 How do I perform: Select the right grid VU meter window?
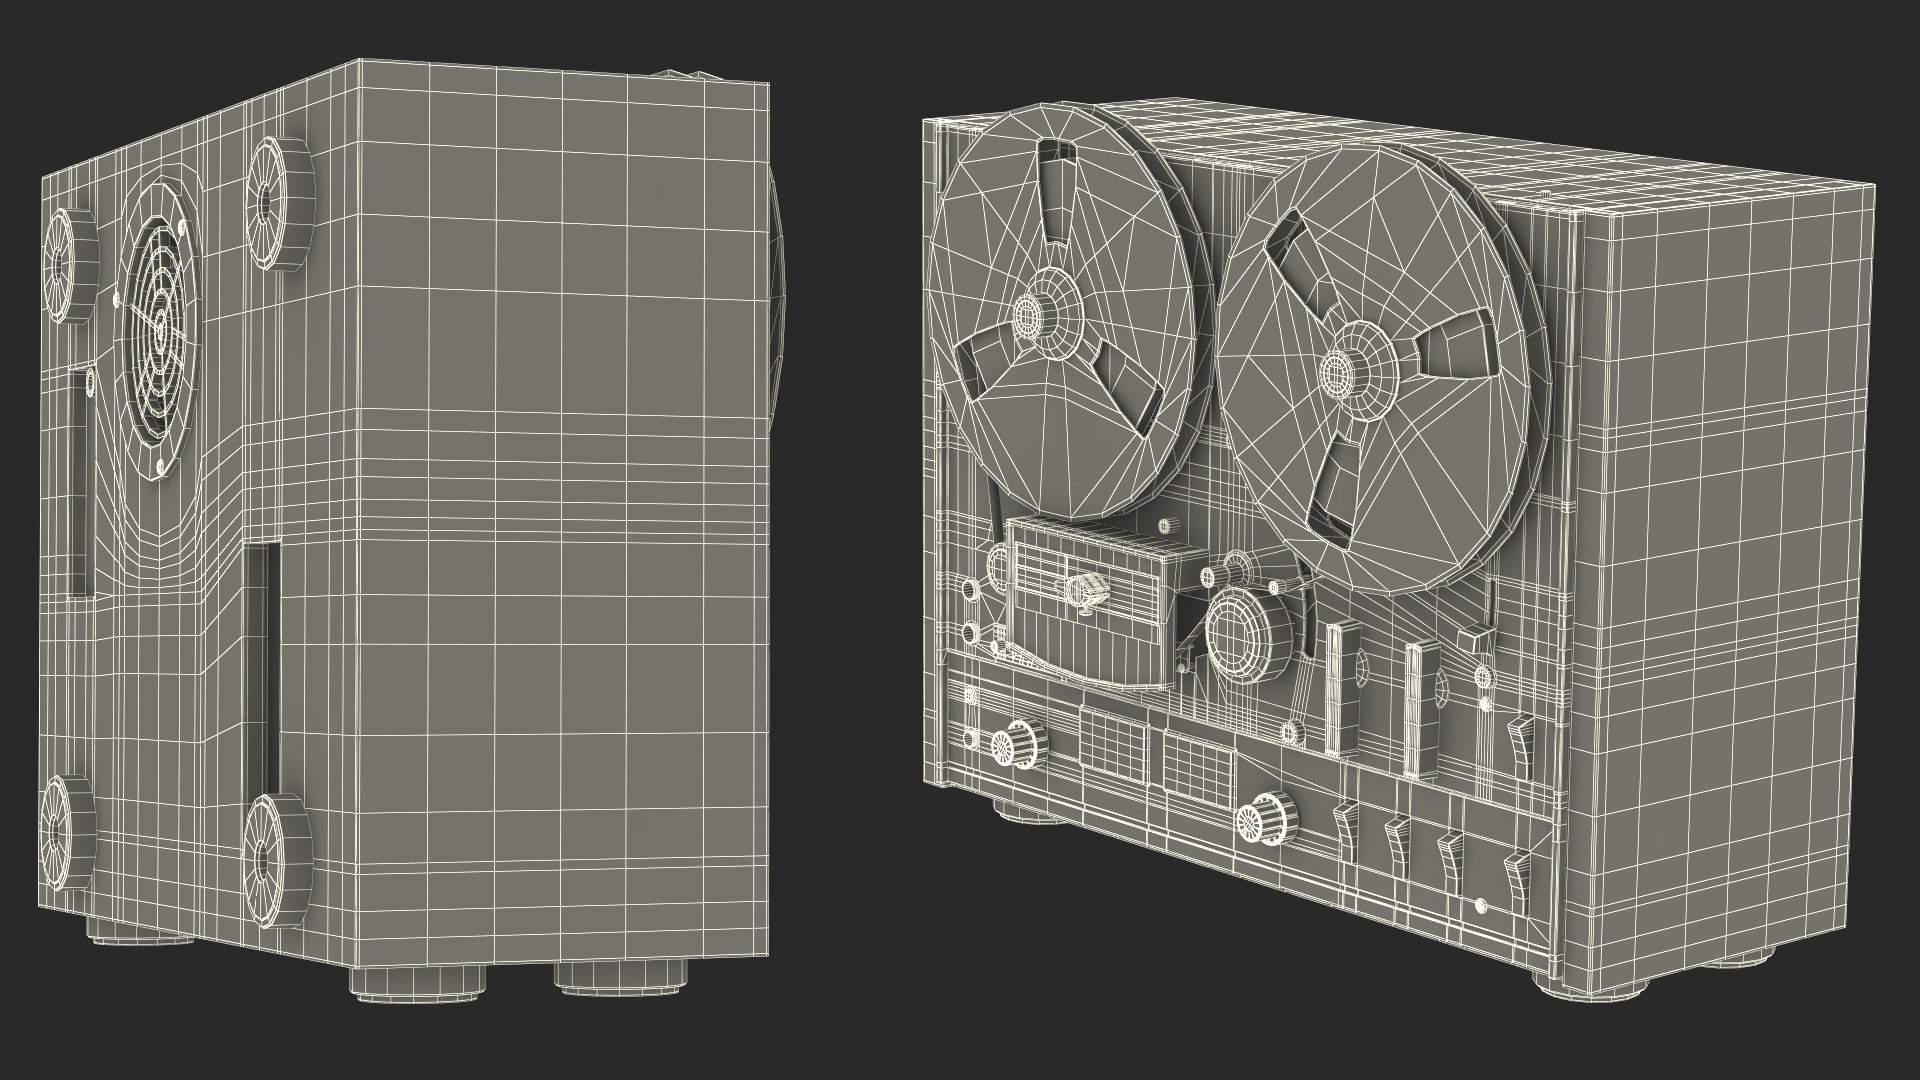point(1199,766)
